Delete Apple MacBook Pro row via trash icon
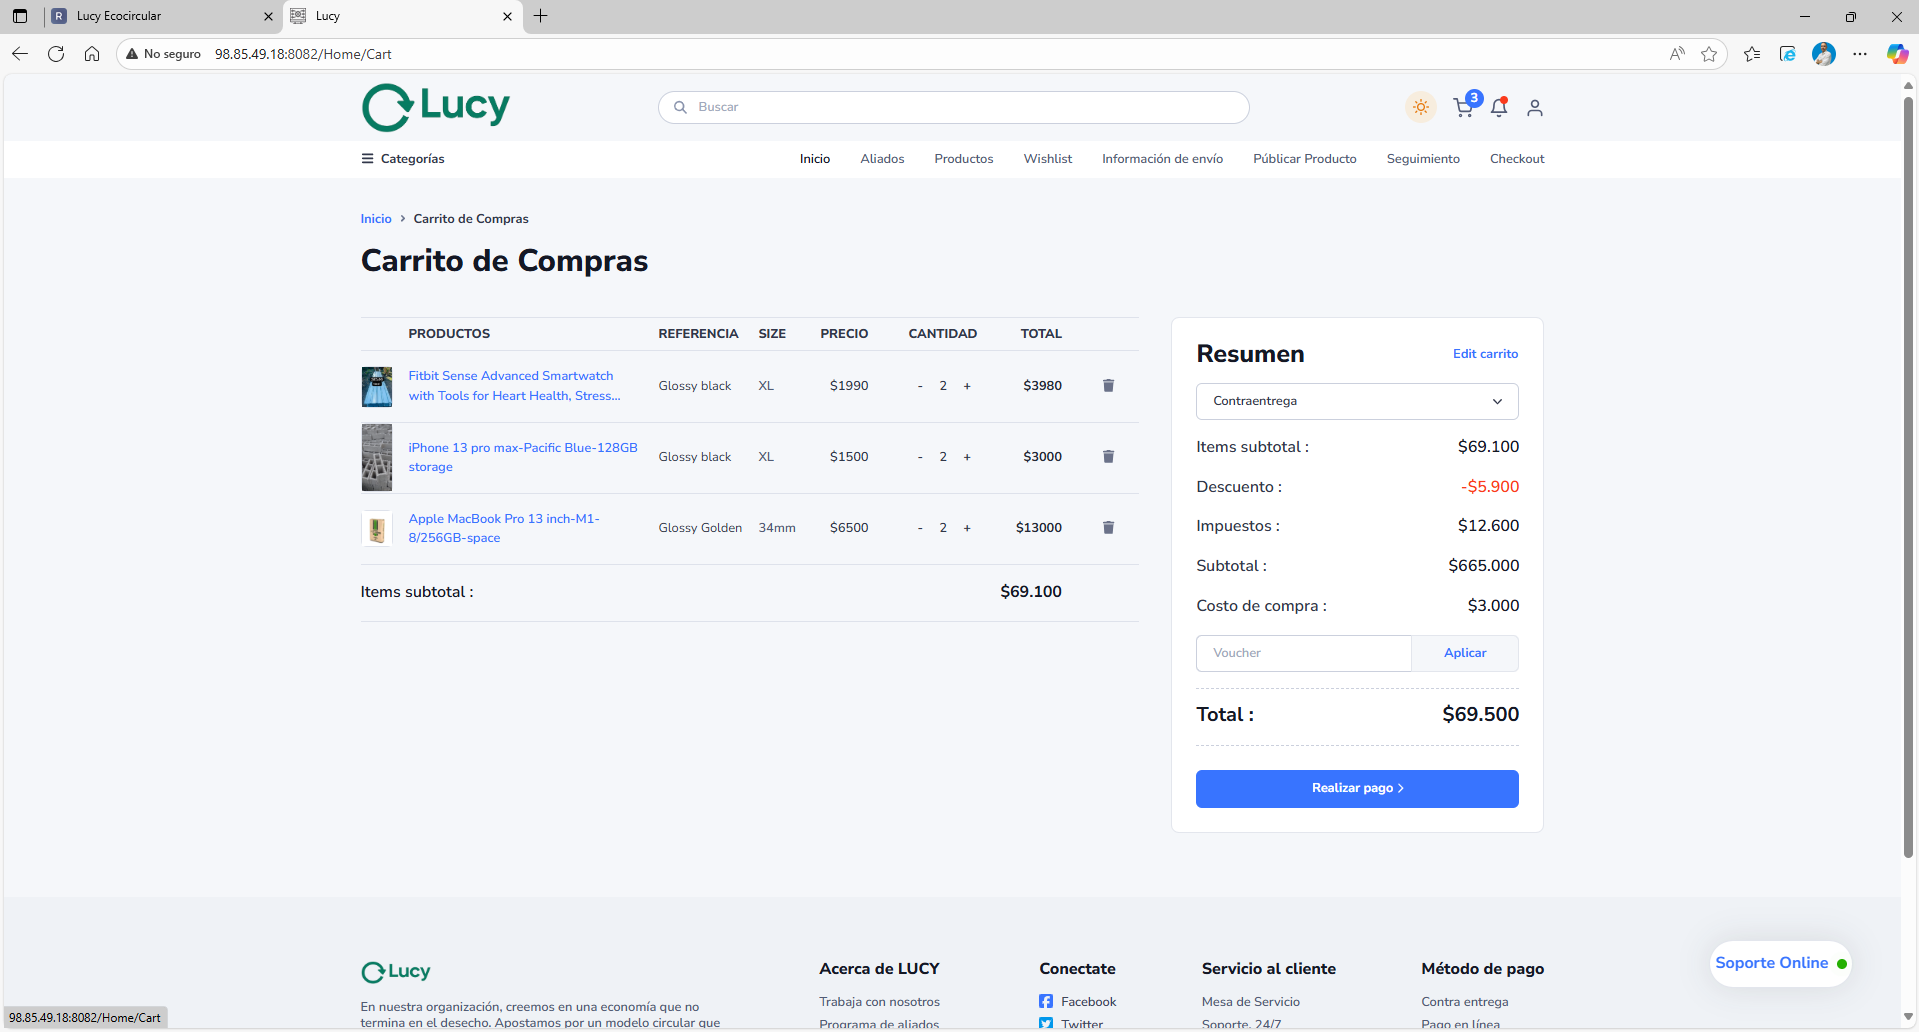The width and height of the screenshot is (1919, 1032). click(x=1108, y=528)
